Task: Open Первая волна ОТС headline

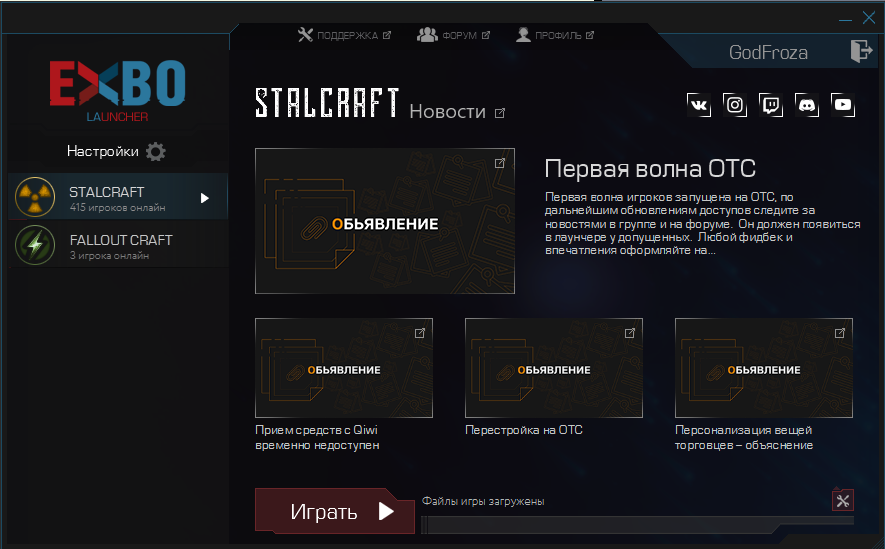Action: pyautogui.click(x=650, y=169)
